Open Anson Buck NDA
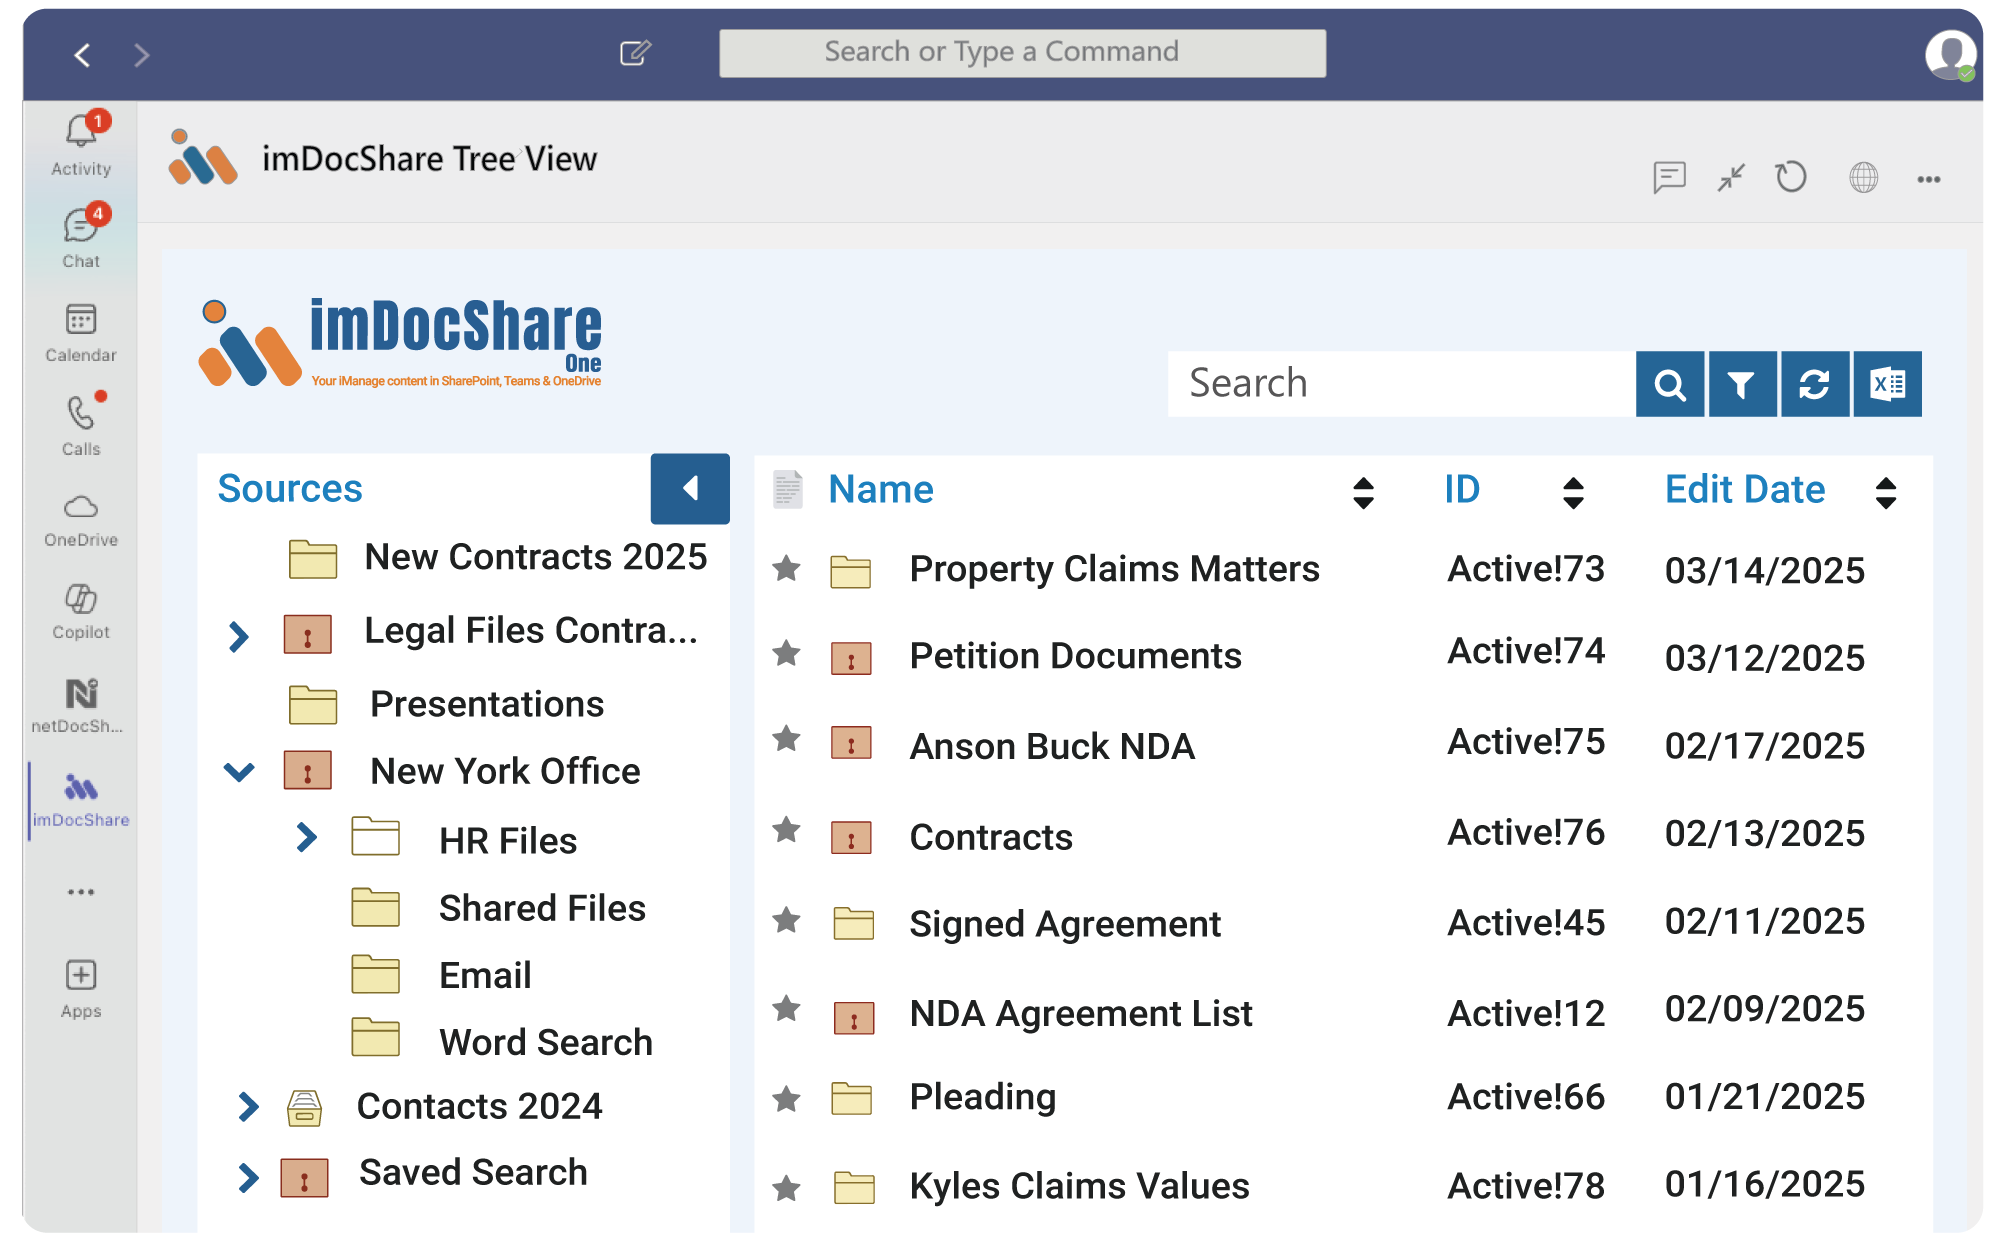 point(1052,746)
